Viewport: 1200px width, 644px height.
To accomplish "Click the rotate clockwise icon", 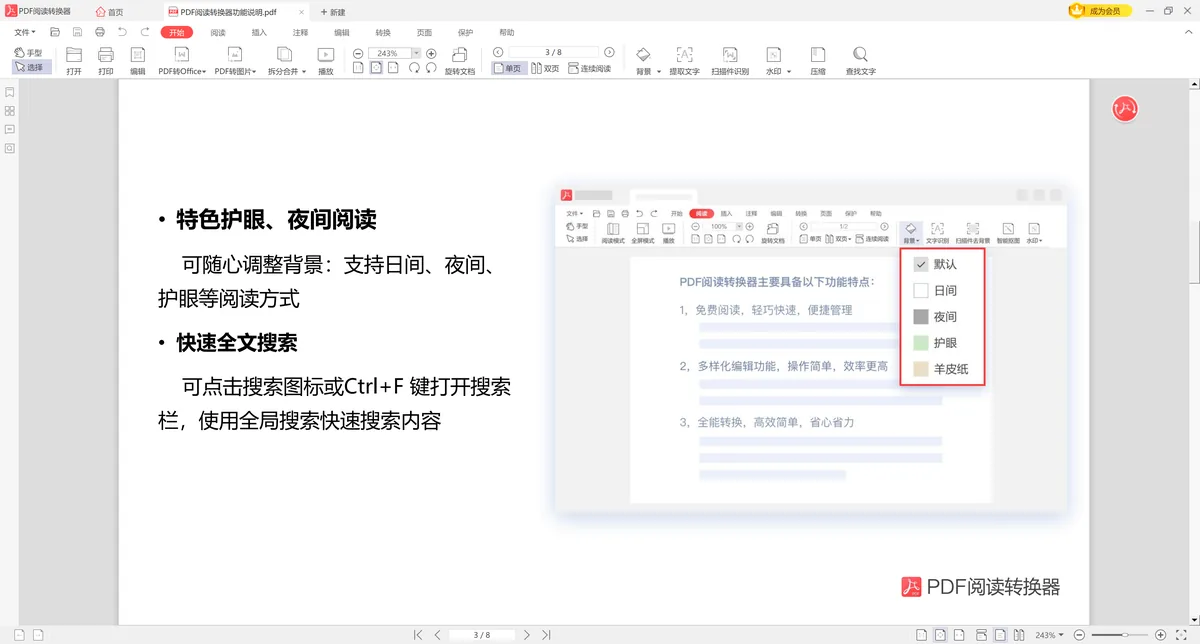I will 414,68.
